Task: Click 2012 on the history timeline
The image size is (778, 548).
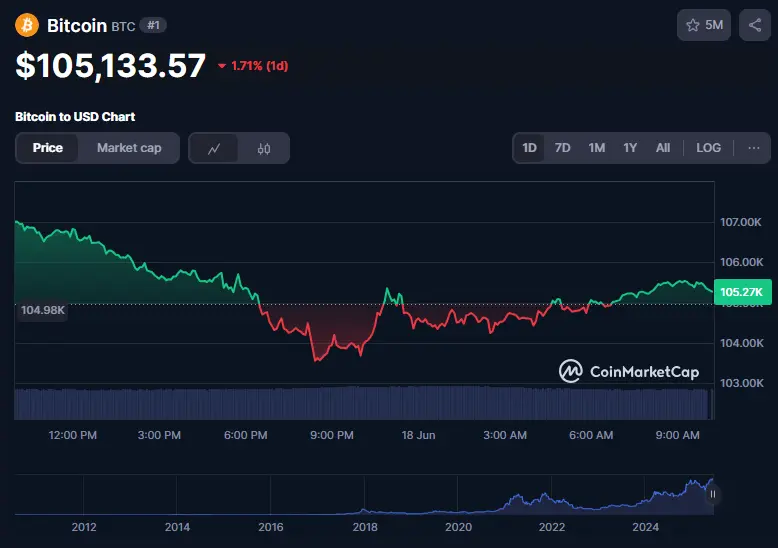Action: click(84, 527)
